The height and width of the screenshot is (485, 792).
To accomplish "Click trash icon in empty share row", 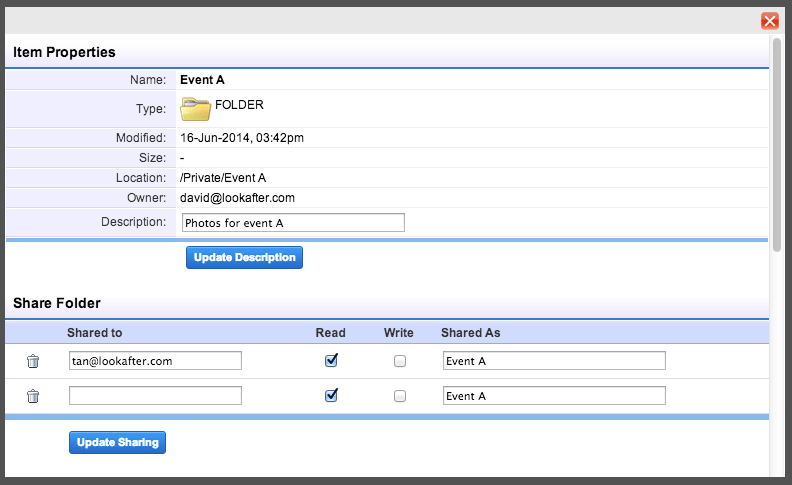I will click(33, 396).
